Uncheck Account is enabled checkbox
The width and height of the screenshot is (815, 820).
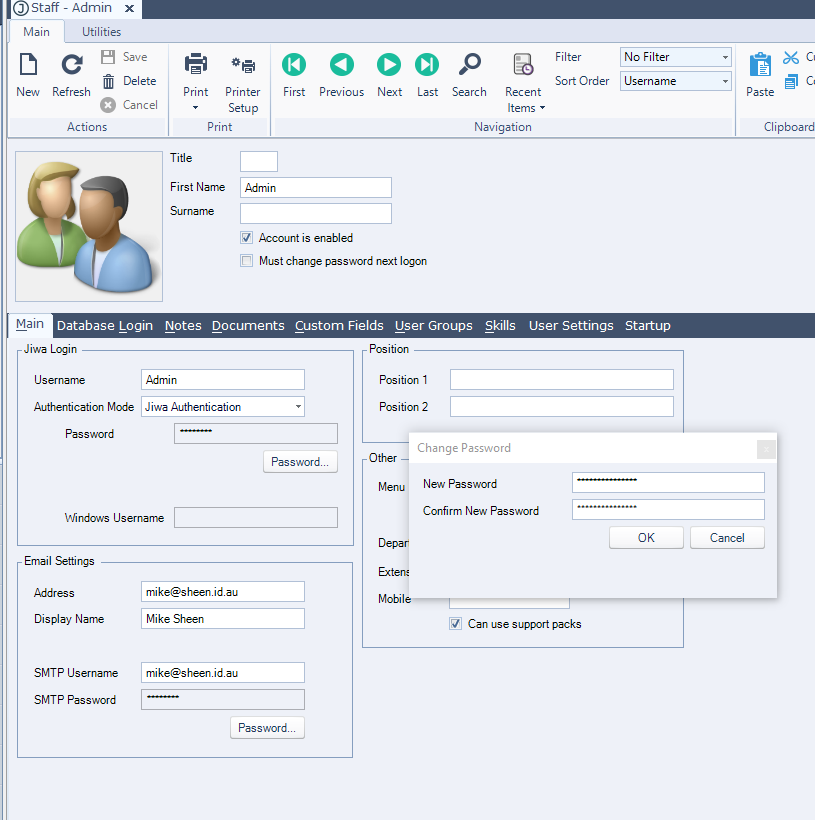(247, 238)
